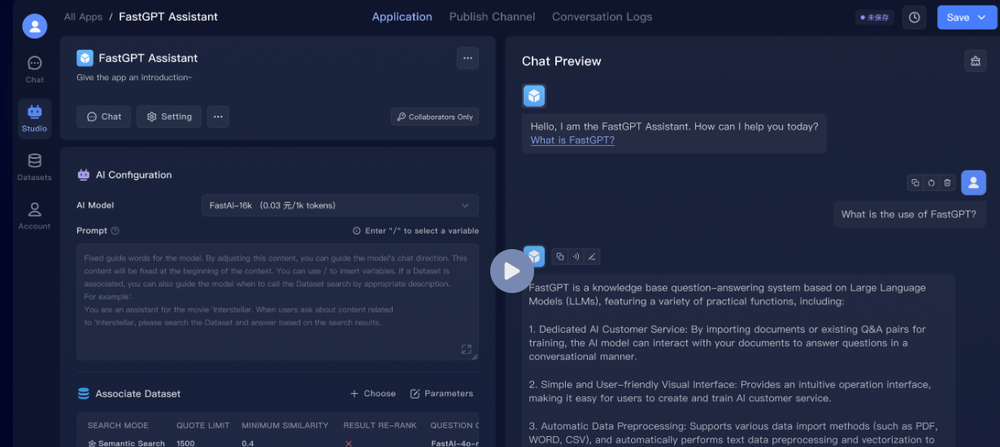Click the "What is FastGPT?" link in greeting

[573, 140]
